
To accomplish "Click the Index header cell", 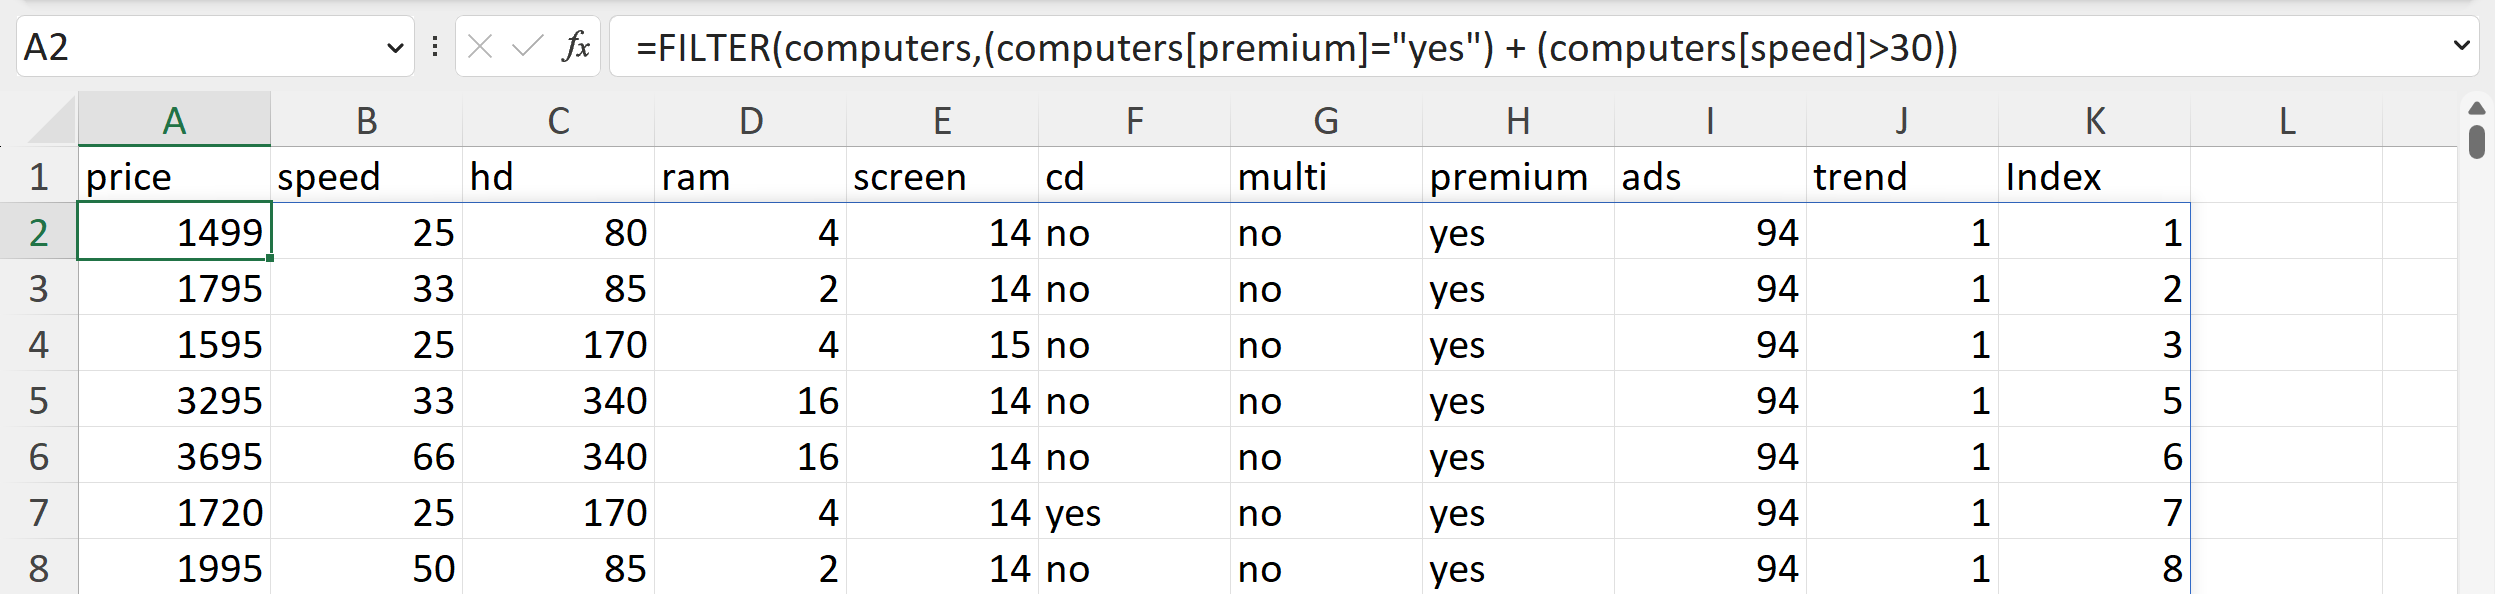I will pyautogui.click(x=2094, y=177).
